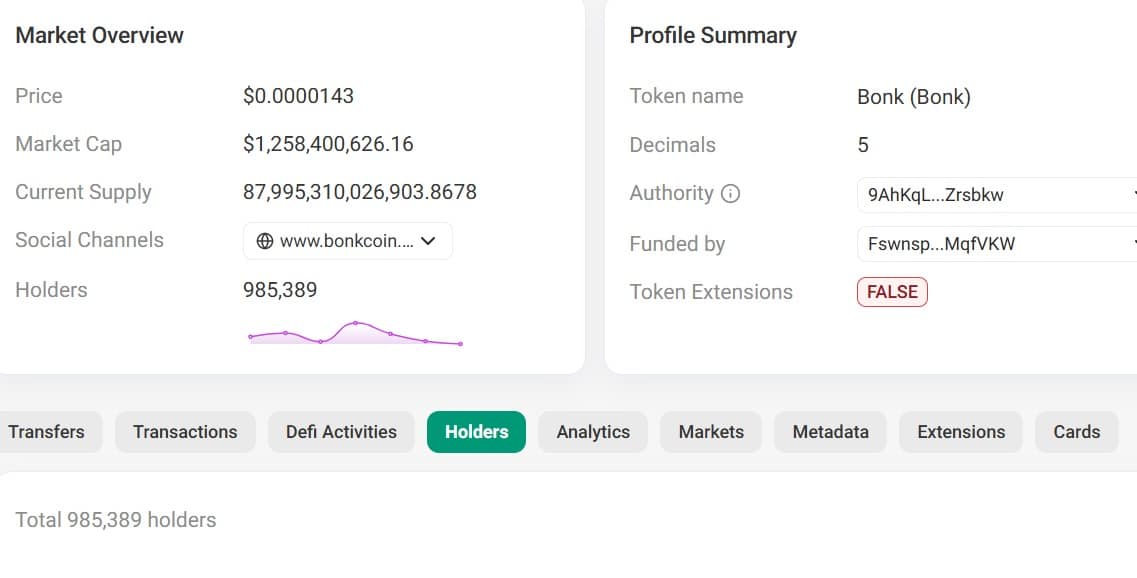Open the Cards tab
The height and width of the screenshot is (578, 1137).
click(x=1077, y=432)
